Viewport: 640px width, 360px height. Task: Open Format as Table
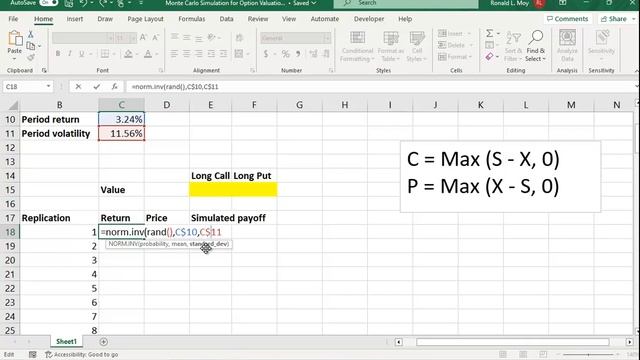[391, 47]
